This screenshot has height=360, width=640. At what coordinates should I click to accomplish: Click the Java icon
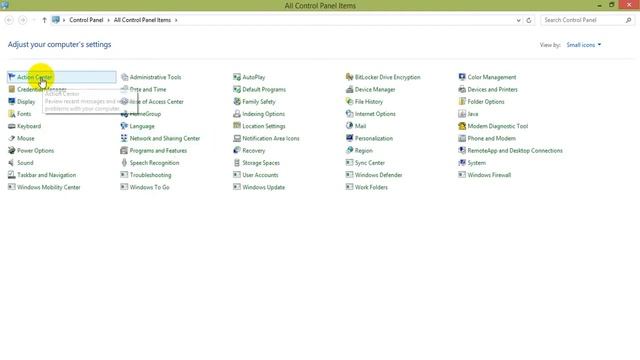click(x=462, y=114)
